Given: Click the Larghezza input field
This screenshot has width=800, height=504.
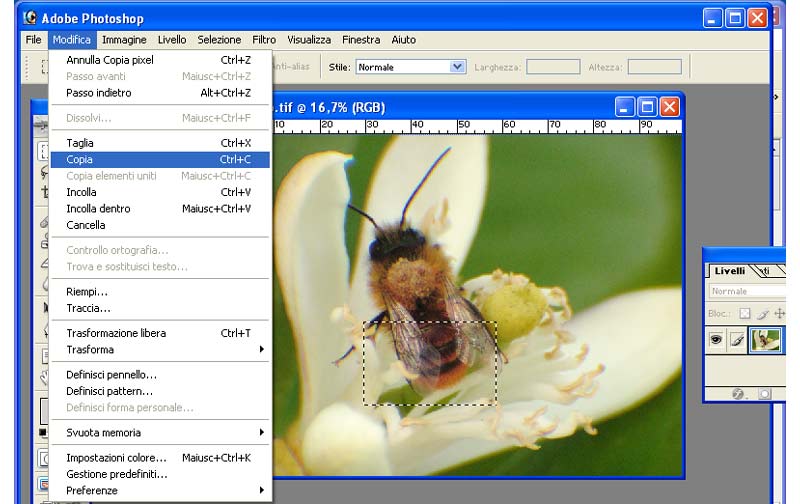Looking at the screenshot, I should 553,67.
